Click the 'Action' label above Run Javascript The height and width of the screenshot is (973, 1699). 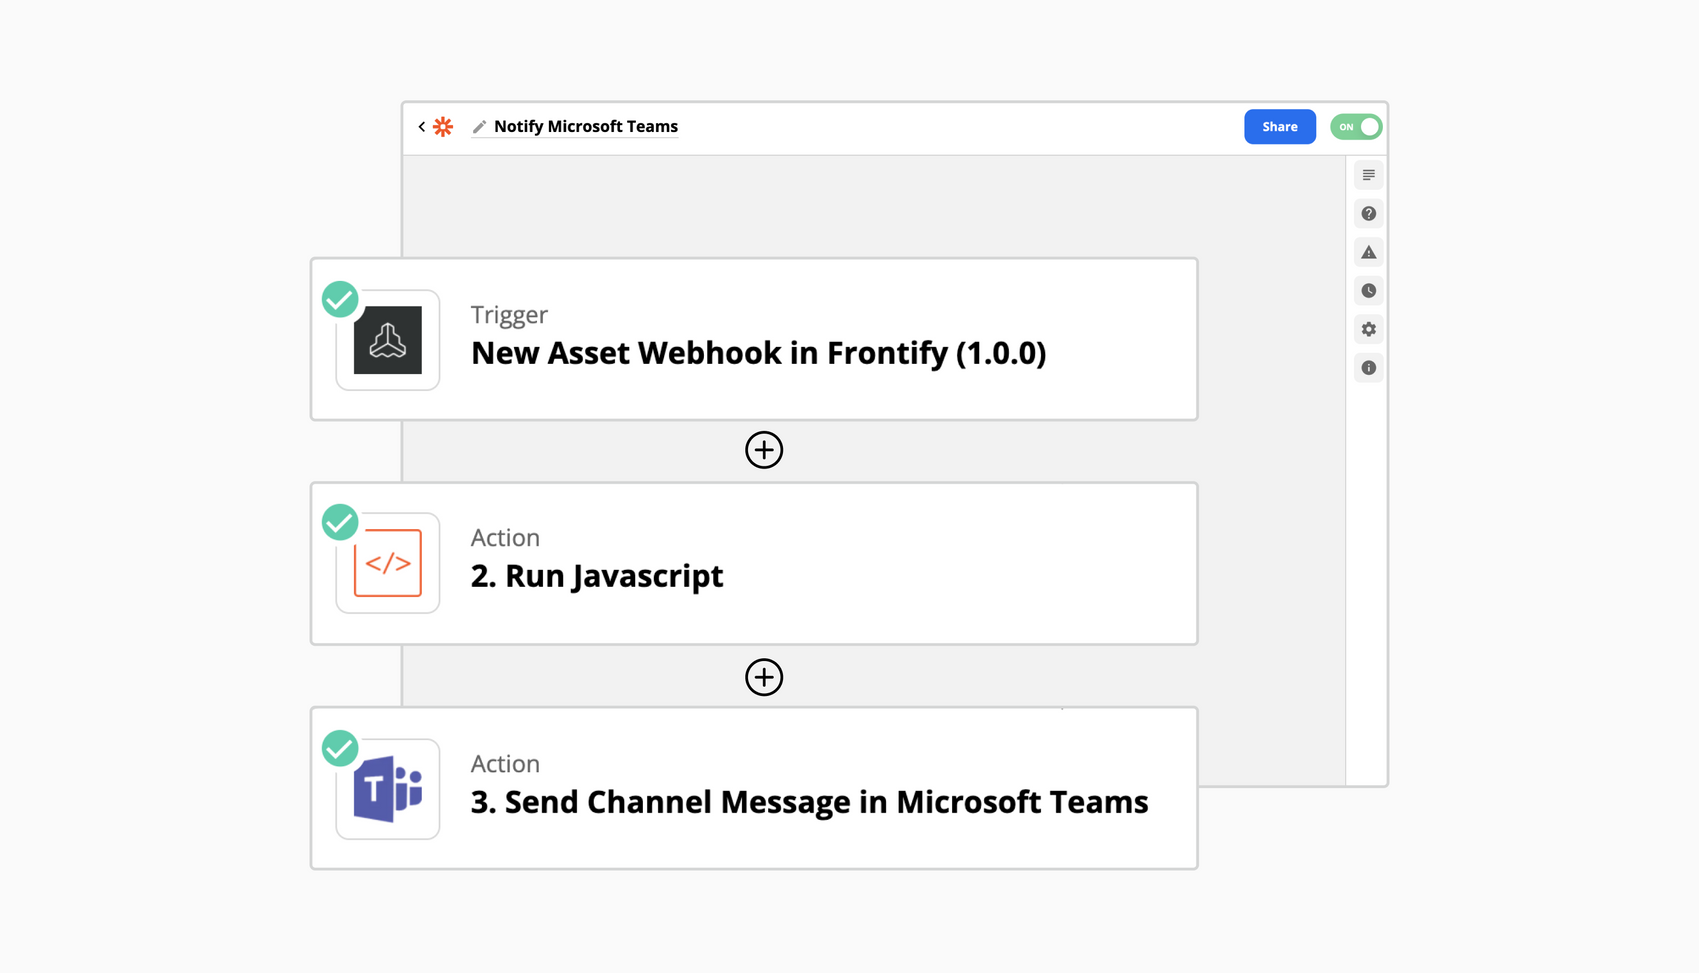(x=505, y=537)
